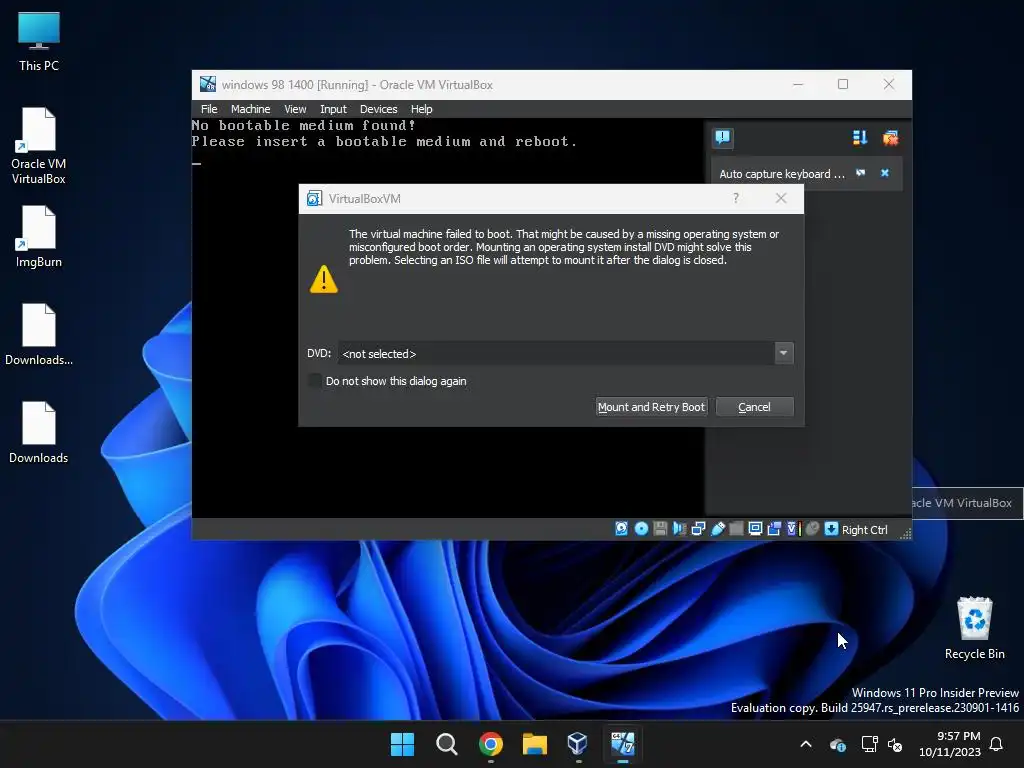1024x768 pixels.
Task: Open taskbar Search
Action: (x=447, y=744)
